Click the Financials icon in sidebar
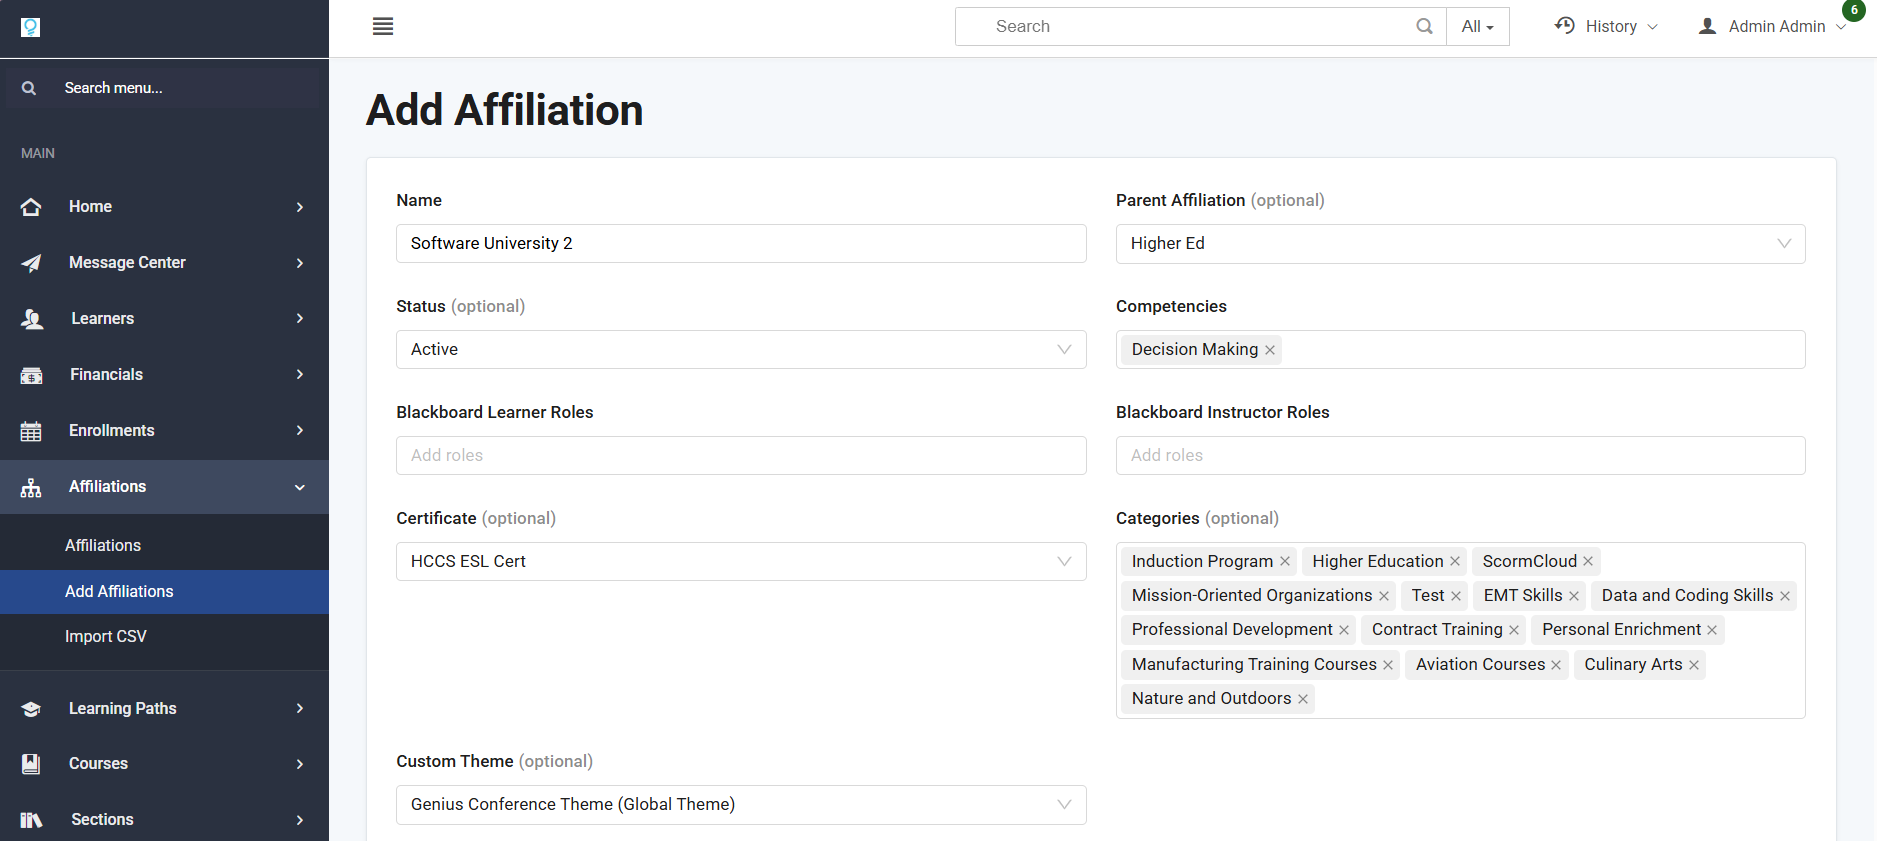The width and height of the screenshot is (1877, 841). [x=32, y=375]
